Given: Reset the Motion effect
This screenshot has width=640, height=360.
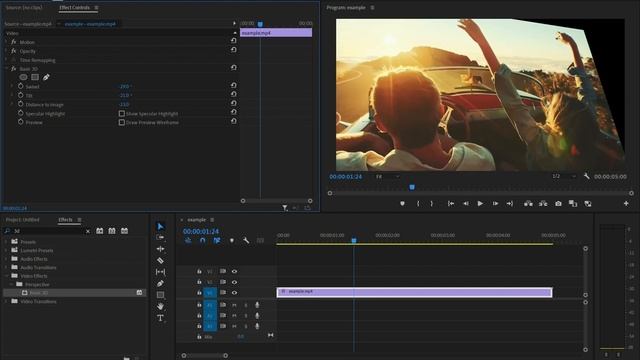Looking at the screenshot, I should point(233,41).
